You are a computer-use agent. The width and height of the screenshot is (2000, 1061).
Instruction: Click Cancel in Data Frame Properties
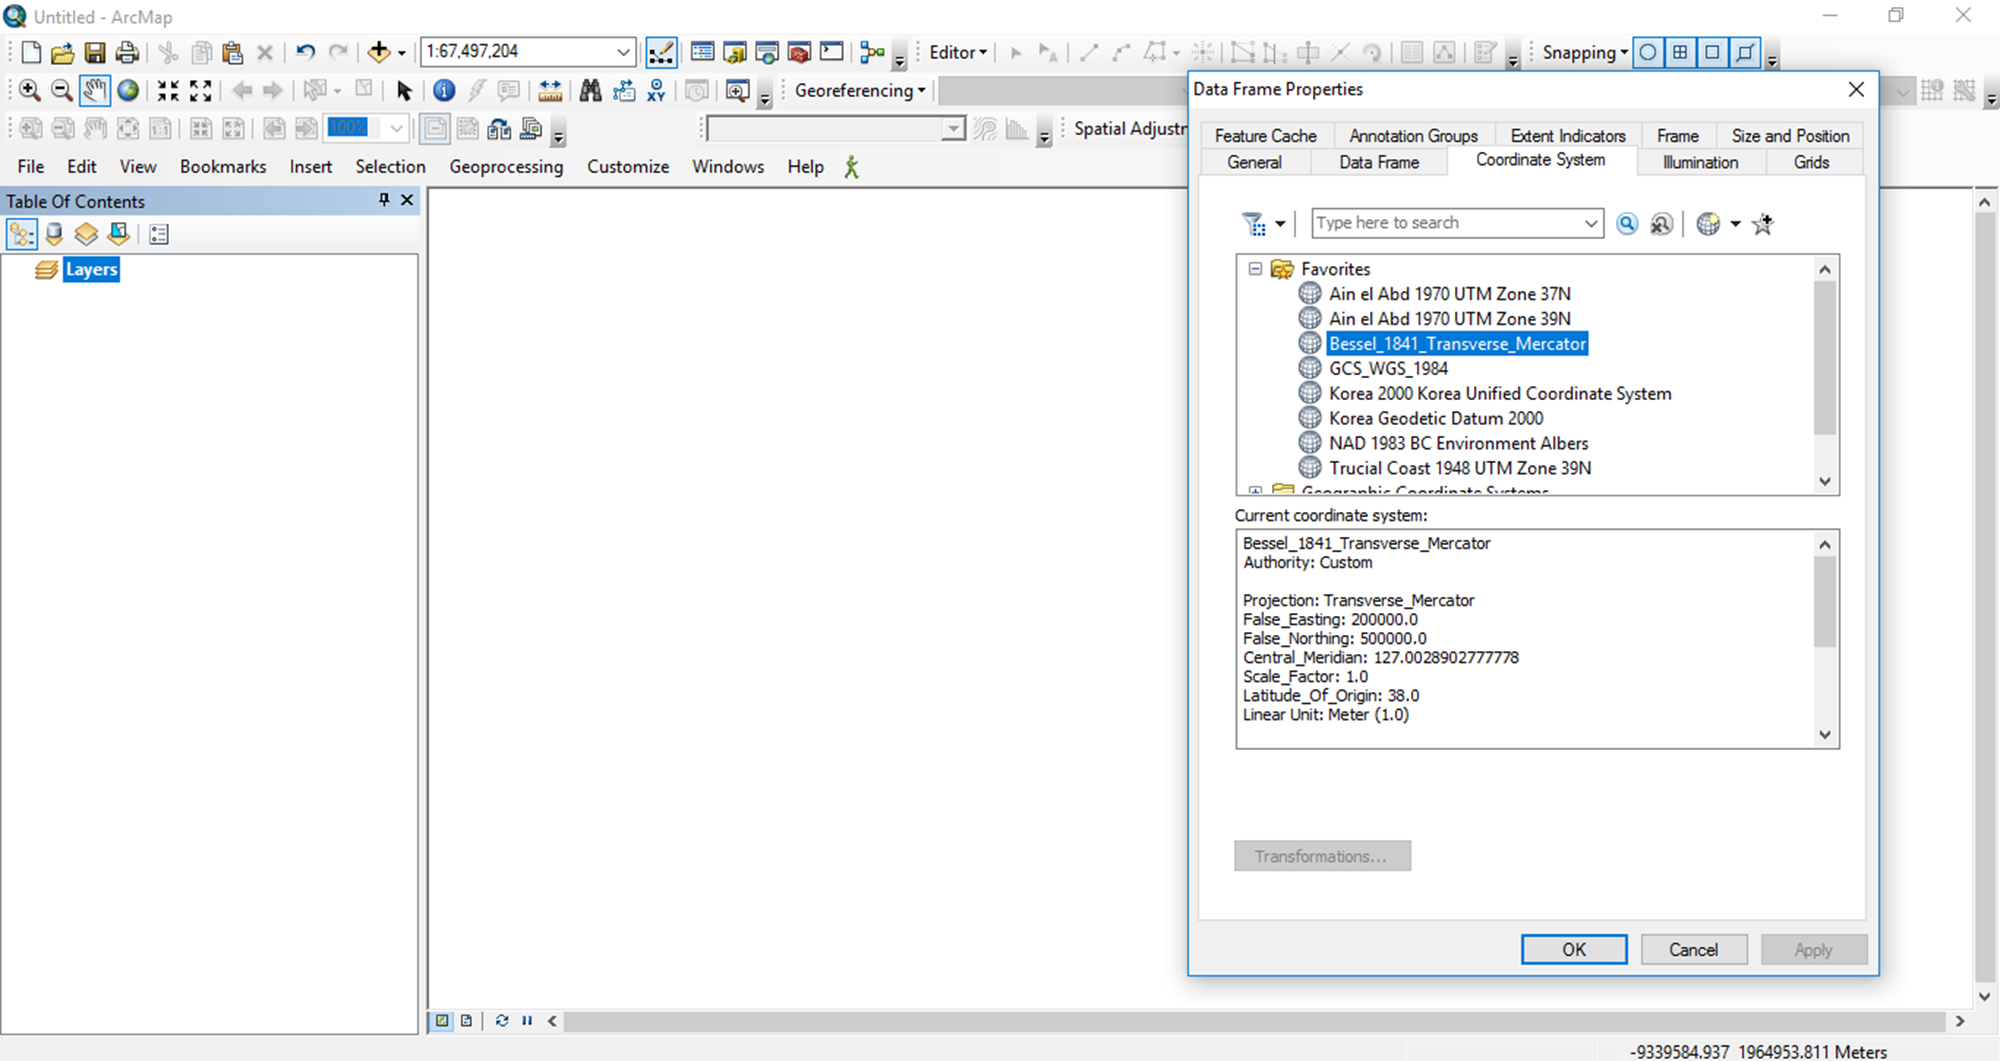(x=1693, y=950)
